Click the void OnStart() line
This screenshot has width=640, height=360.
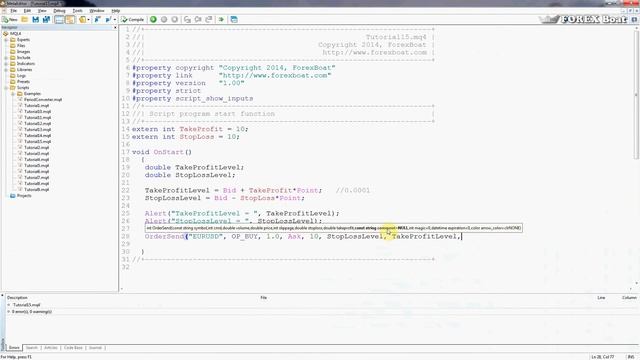tap(162, 152)
